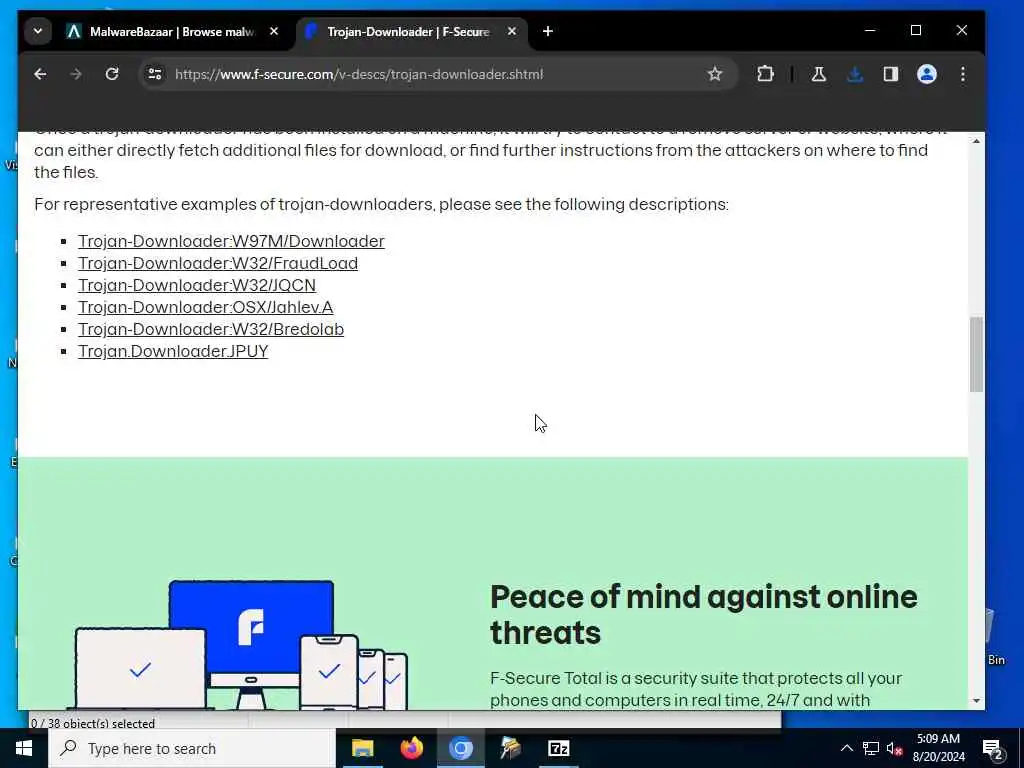Open Trojan-Downloader:OSX/Jahlev.A link
Screen dimensions: 1024x768
pos(206,308)
